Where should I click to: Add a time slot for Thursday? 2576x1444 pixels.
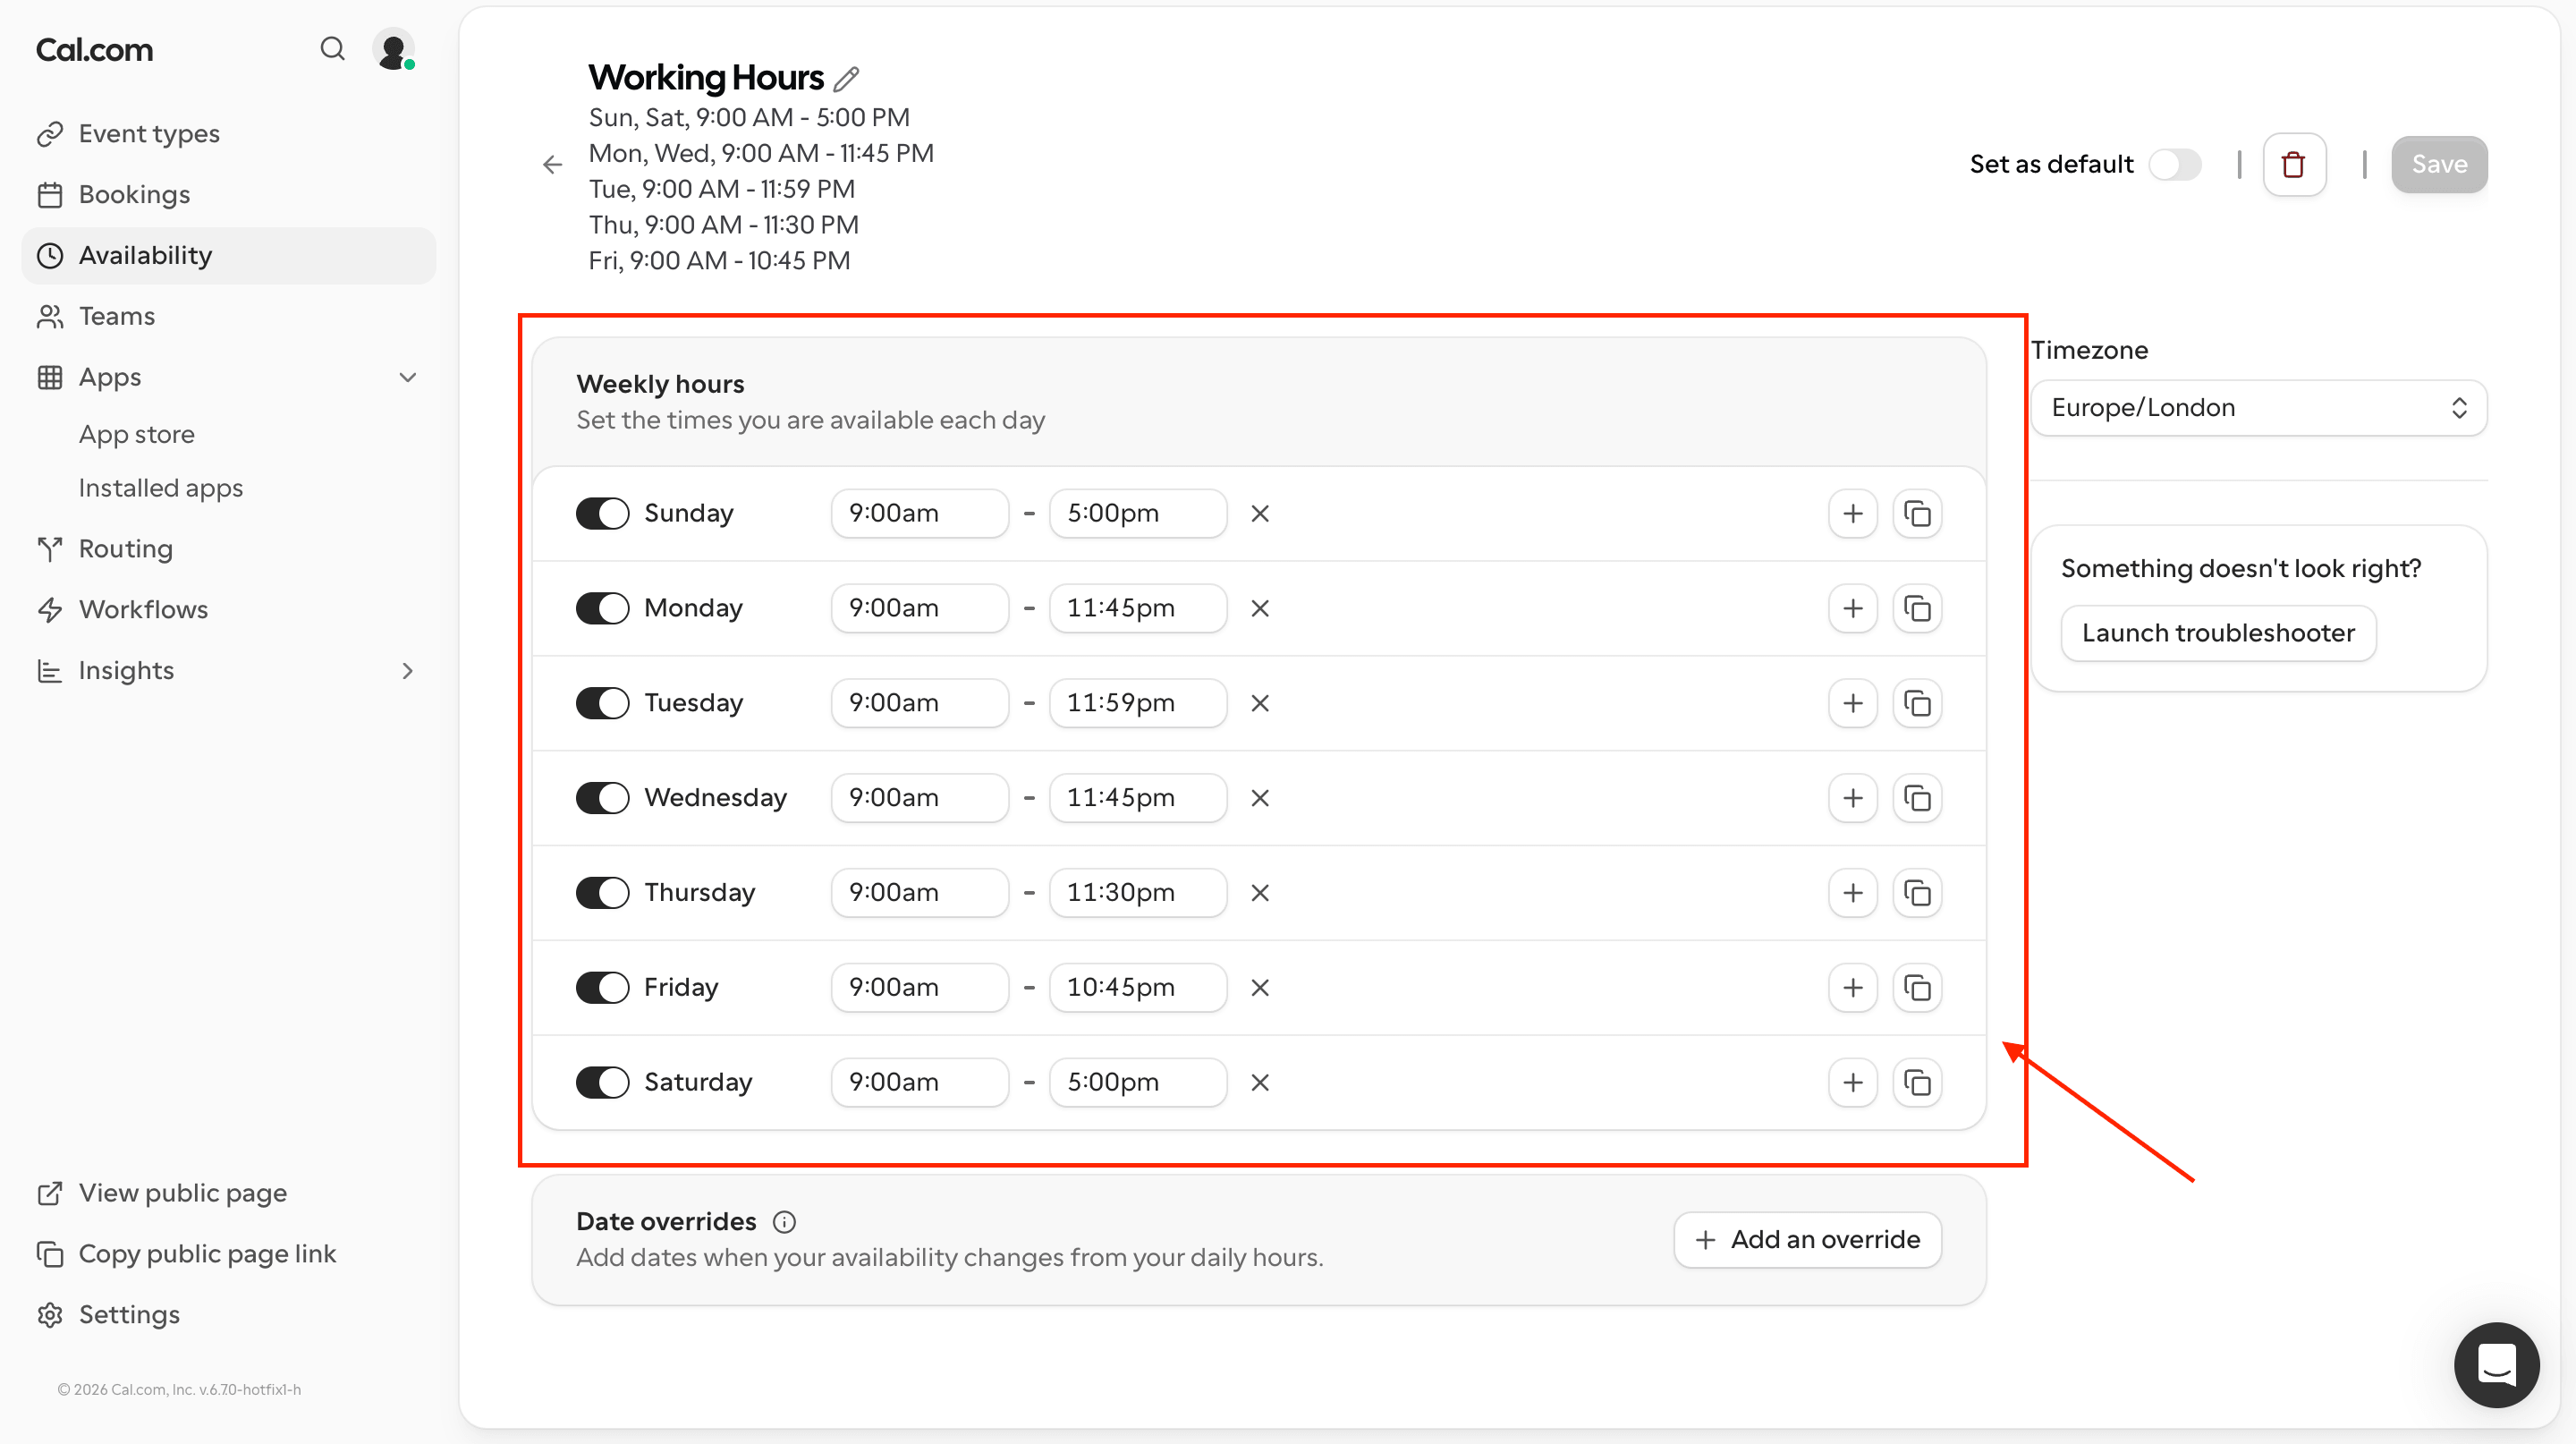pyautogui.click(x=1852, y=892)
